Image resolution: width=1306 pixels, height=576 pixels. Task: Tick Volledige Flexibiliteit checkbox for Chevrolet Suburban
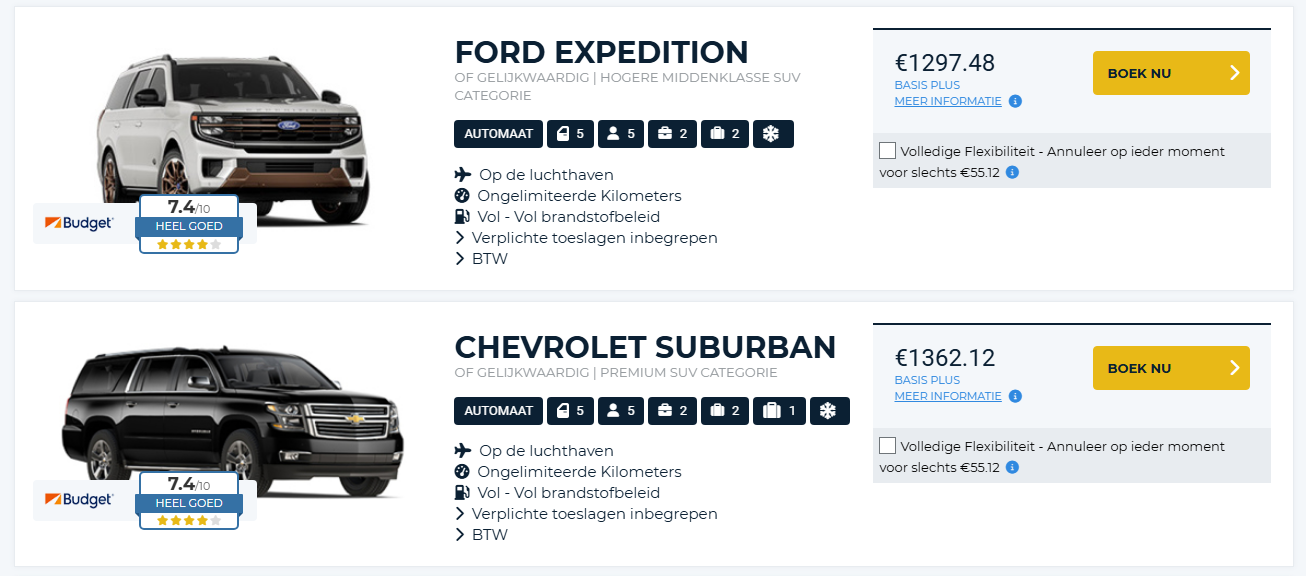(888, 446)
